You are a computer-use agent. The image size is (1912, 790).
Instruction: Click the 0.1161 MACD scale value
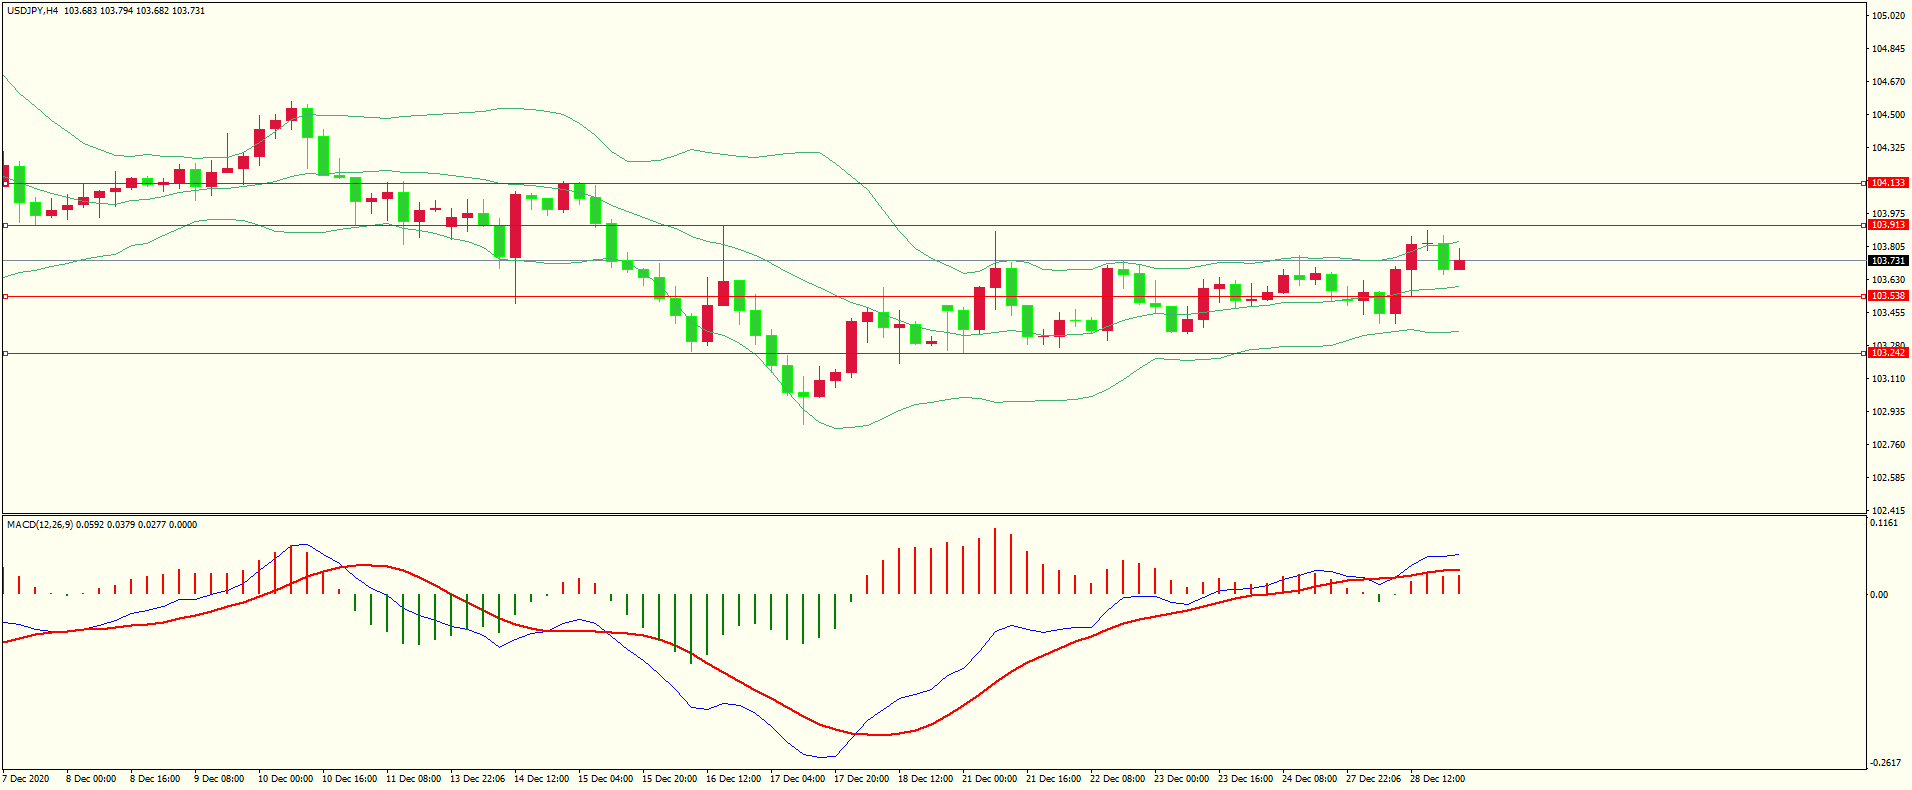point(1883,523)
